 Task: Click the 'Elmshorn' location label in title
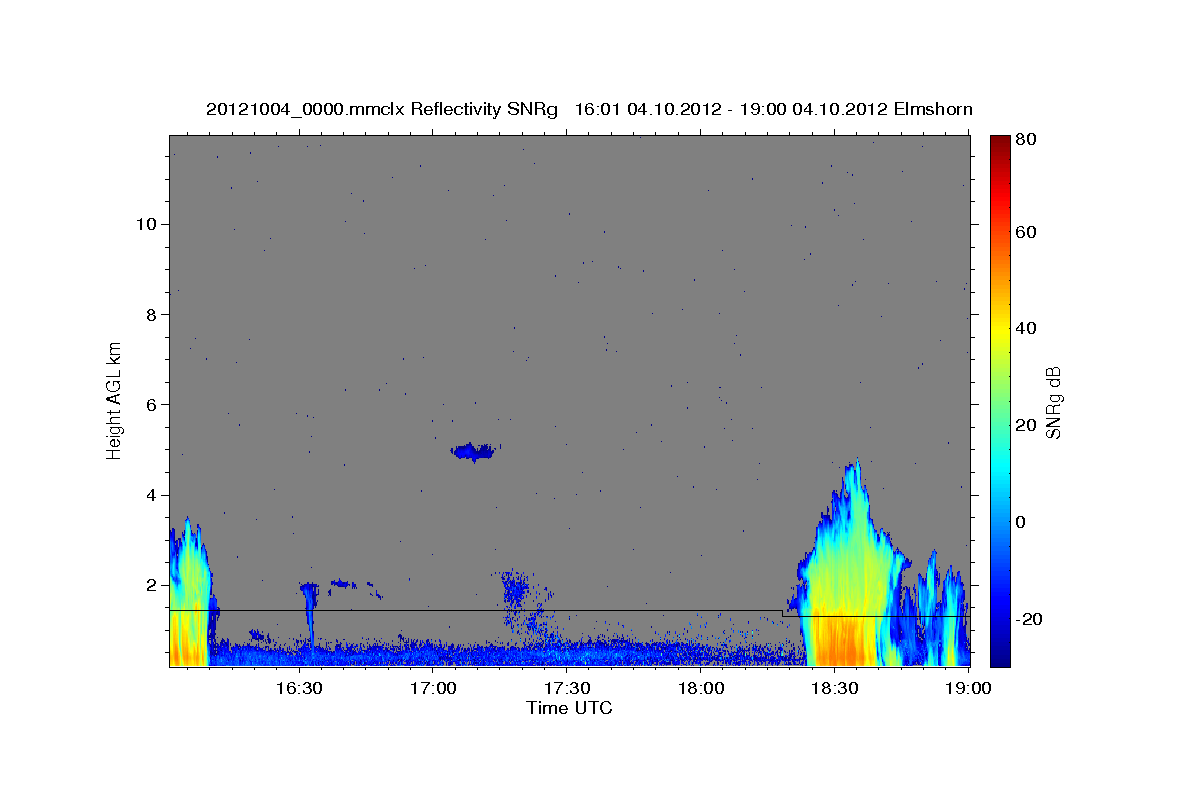coord(934,109)
